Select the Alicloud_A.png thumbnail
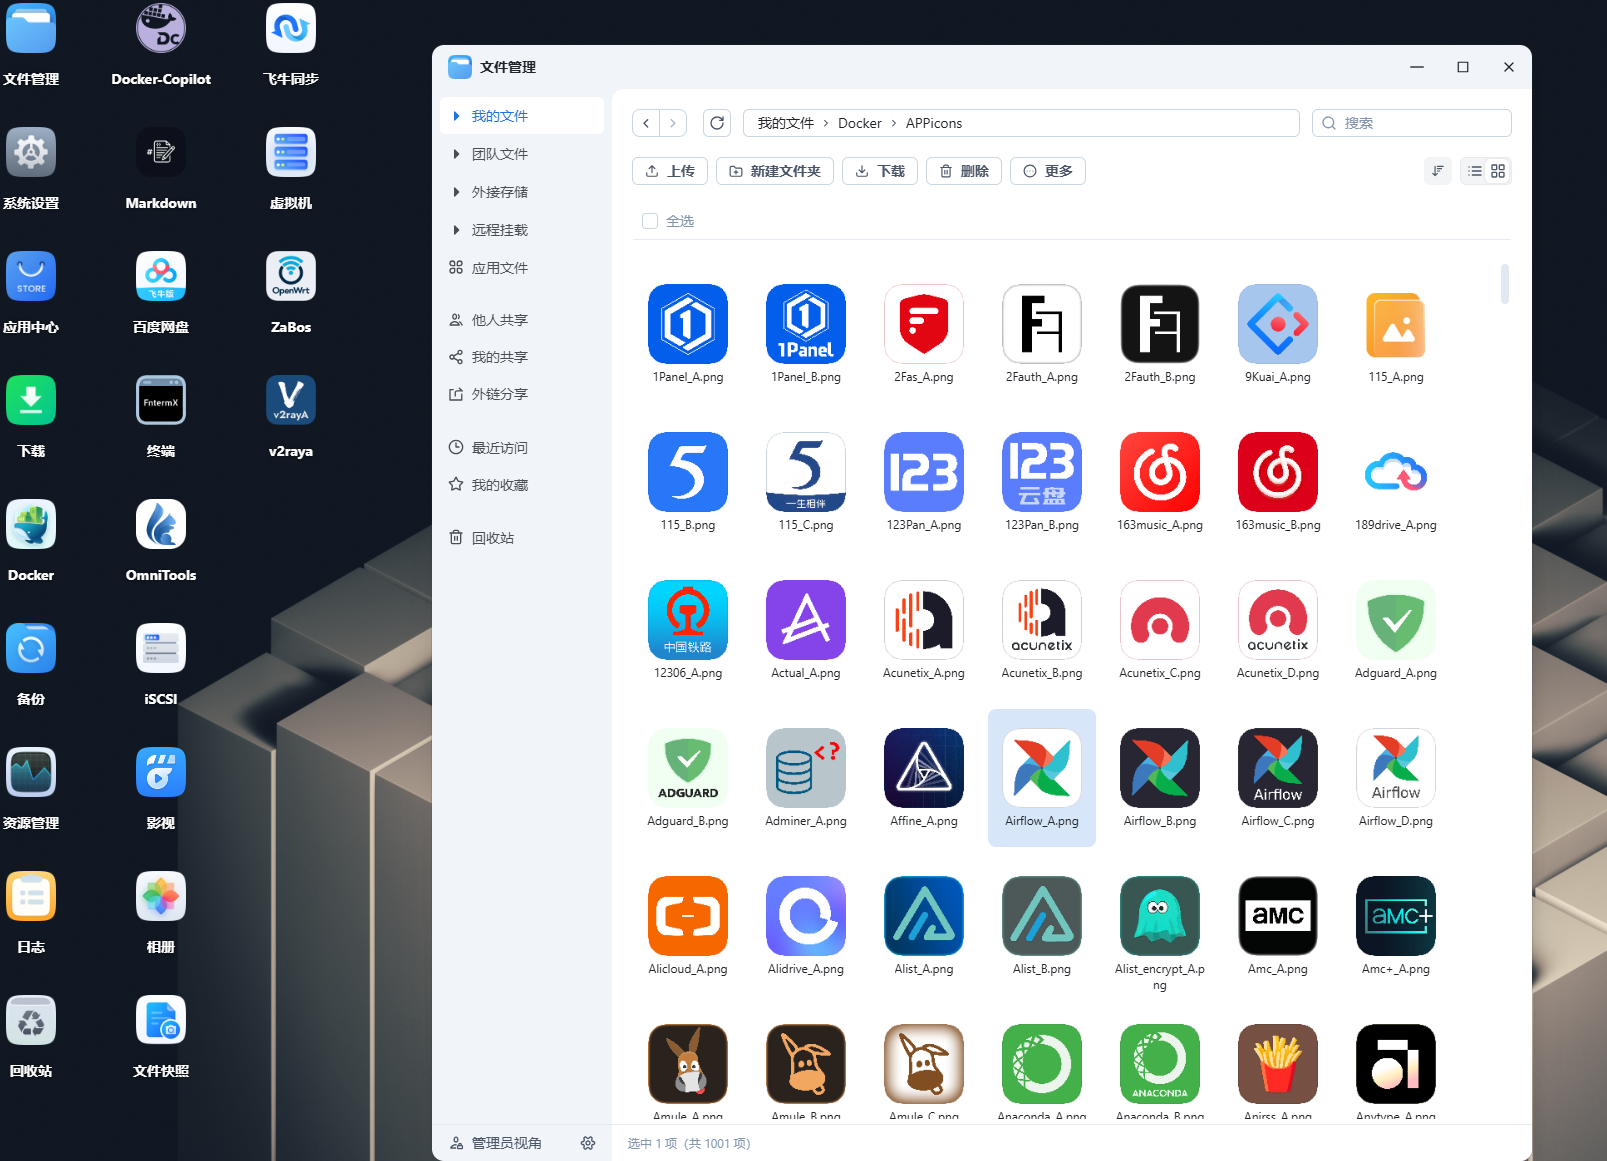 [x=688, y=916]
